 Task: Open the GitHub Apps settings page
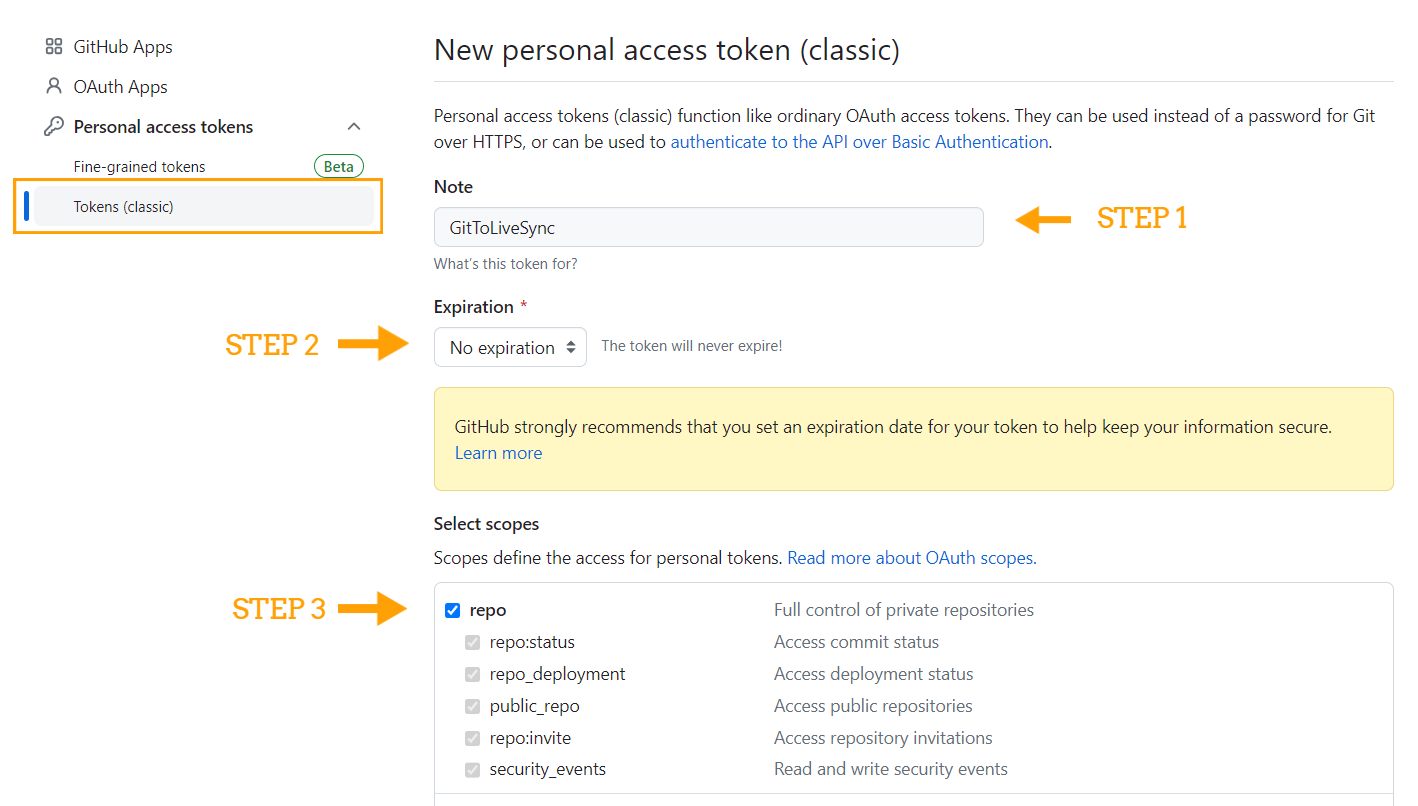pos(122,47)
